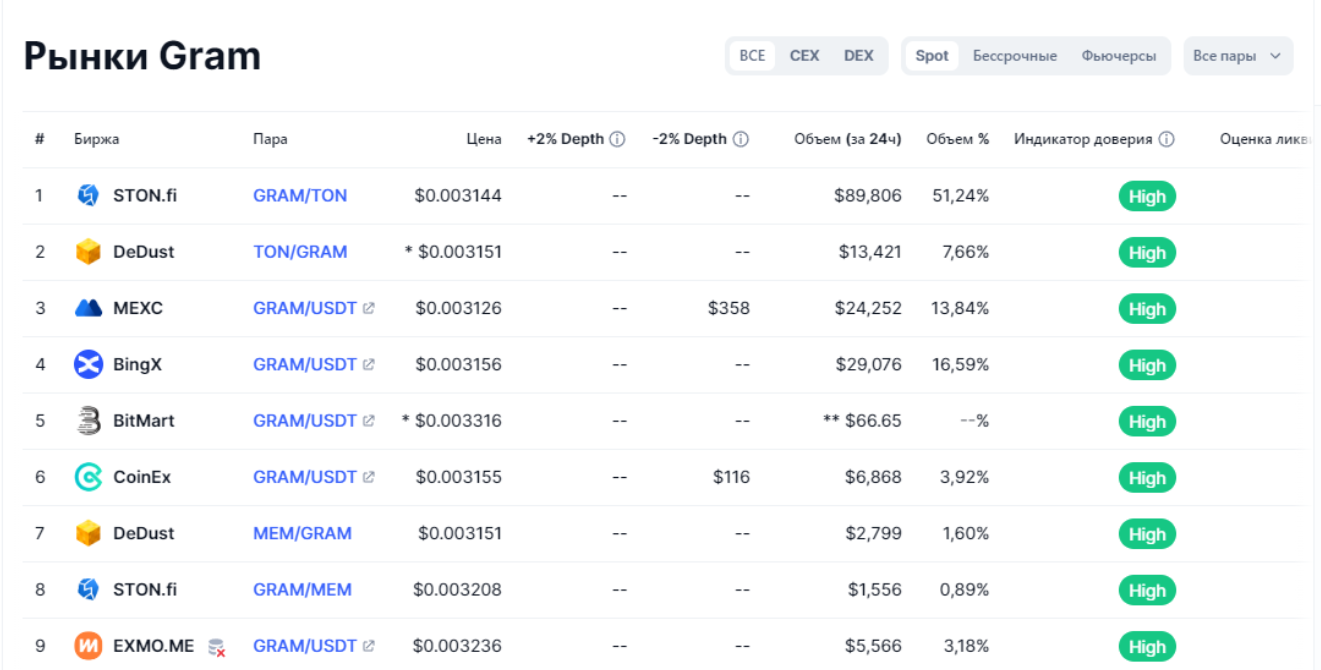Click the DeDust logo in row 2
The height and width of the screenshot is (670, 1321).
click(x=88, y=252)
